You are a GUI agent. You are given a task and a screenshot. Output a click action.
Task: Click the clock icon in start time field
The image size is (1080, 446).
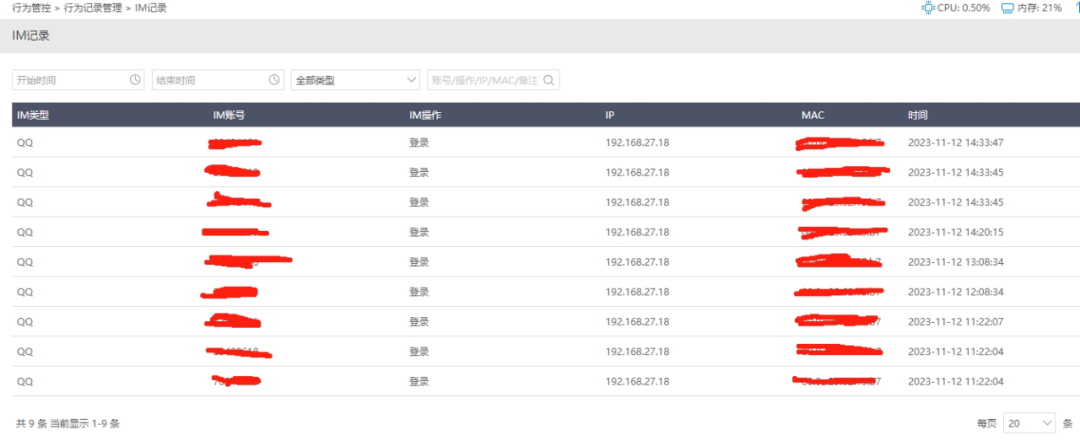point(136,80)
